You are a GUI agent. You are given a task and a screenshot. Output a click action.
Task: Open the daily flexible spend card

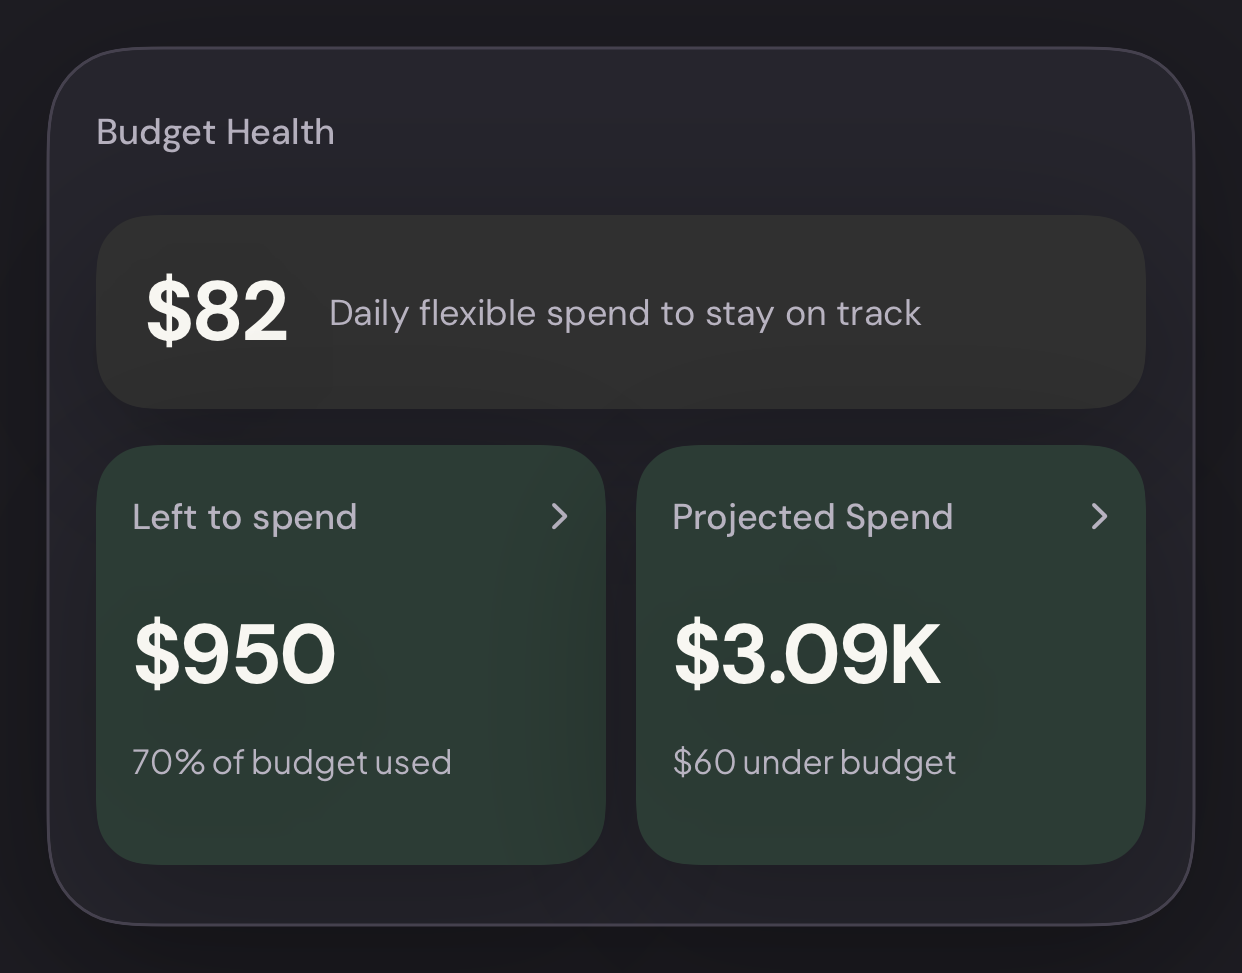tap(621, 312)
